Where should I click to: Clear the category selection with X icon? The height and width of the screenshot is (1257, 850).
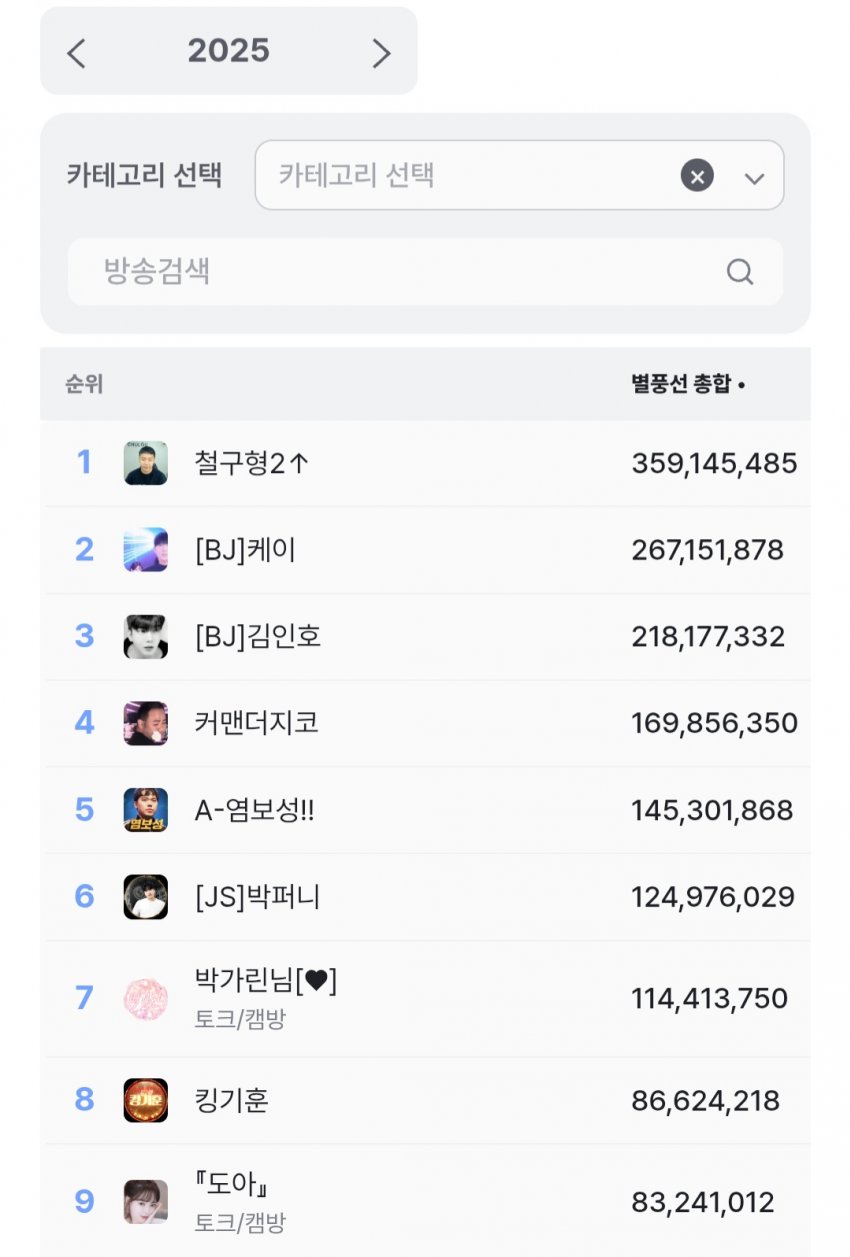click(697, 176)
